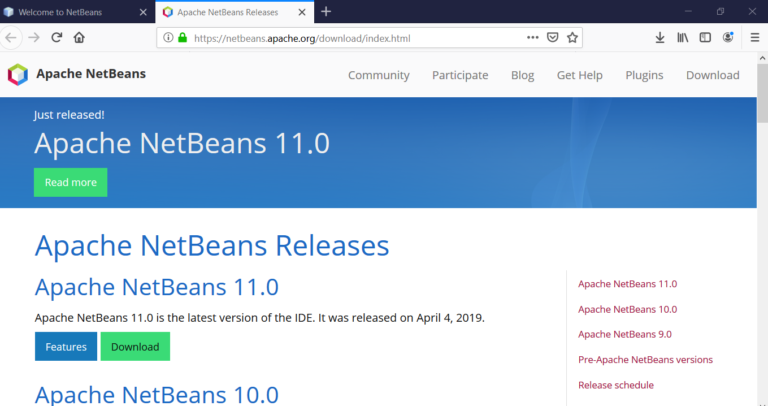Open the Library bookmarks icon
This screenshot has width=768, height=406.
coord(683,38)
